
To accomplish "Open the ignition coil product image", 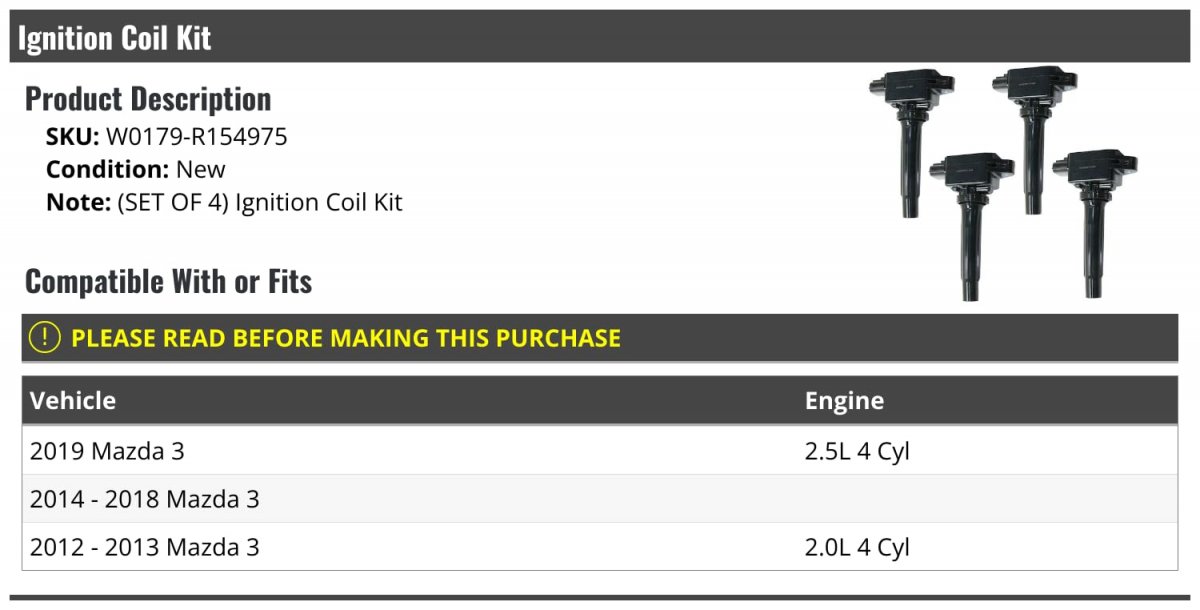I will click(1003, 183).
